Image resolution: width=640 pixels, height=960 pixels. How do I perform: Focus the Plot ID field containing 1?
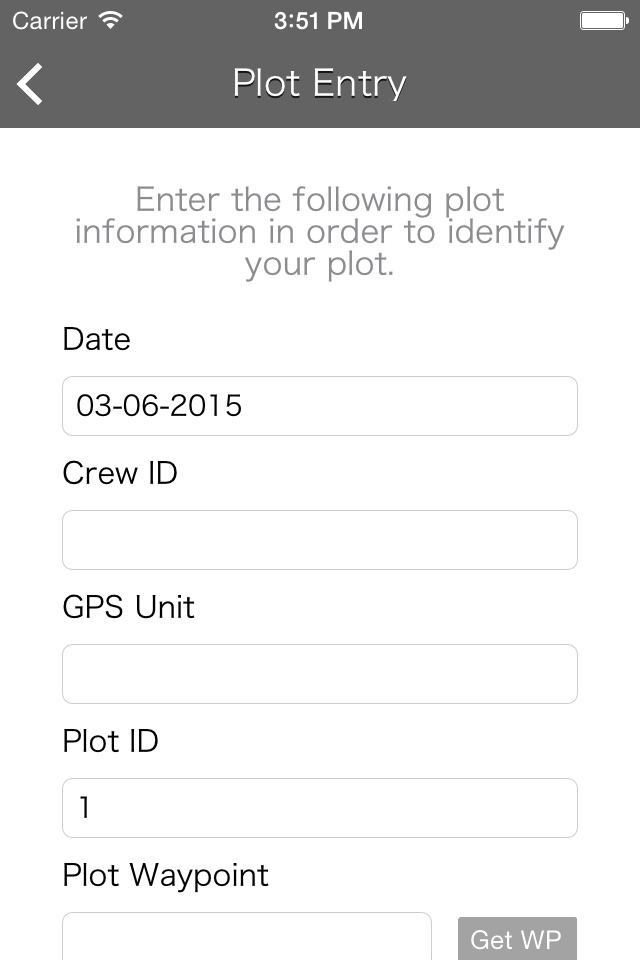tap(320, 808)
